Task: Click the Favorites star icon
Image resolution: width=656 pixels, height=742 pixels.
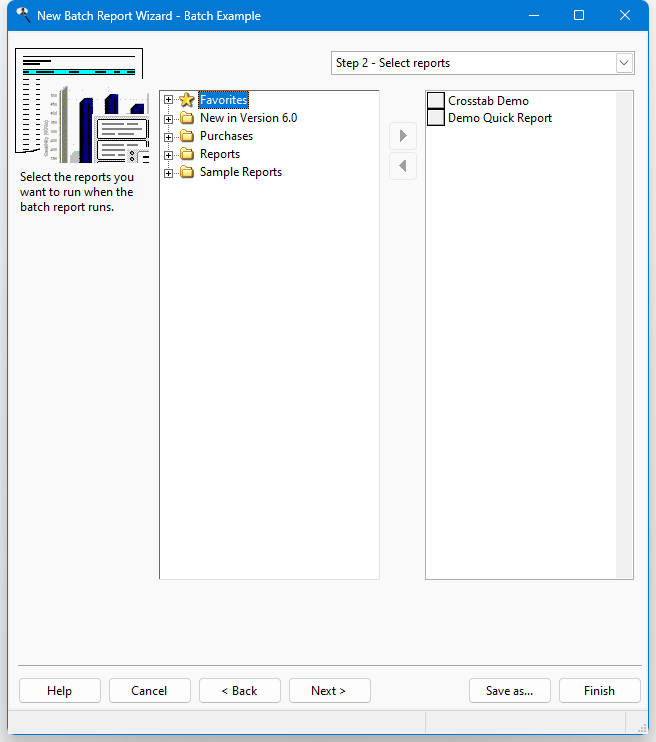Action: tap(186, 100)
